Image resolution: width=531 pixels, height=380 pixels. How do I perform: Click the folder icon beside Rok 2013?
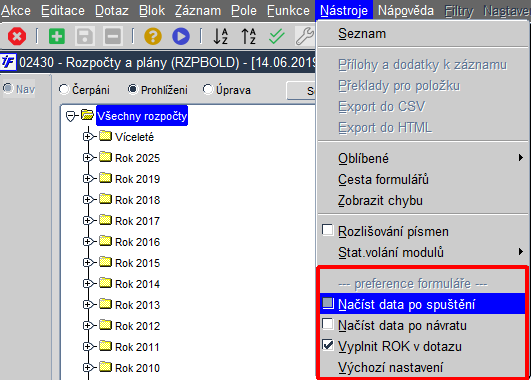pos(105,304)
